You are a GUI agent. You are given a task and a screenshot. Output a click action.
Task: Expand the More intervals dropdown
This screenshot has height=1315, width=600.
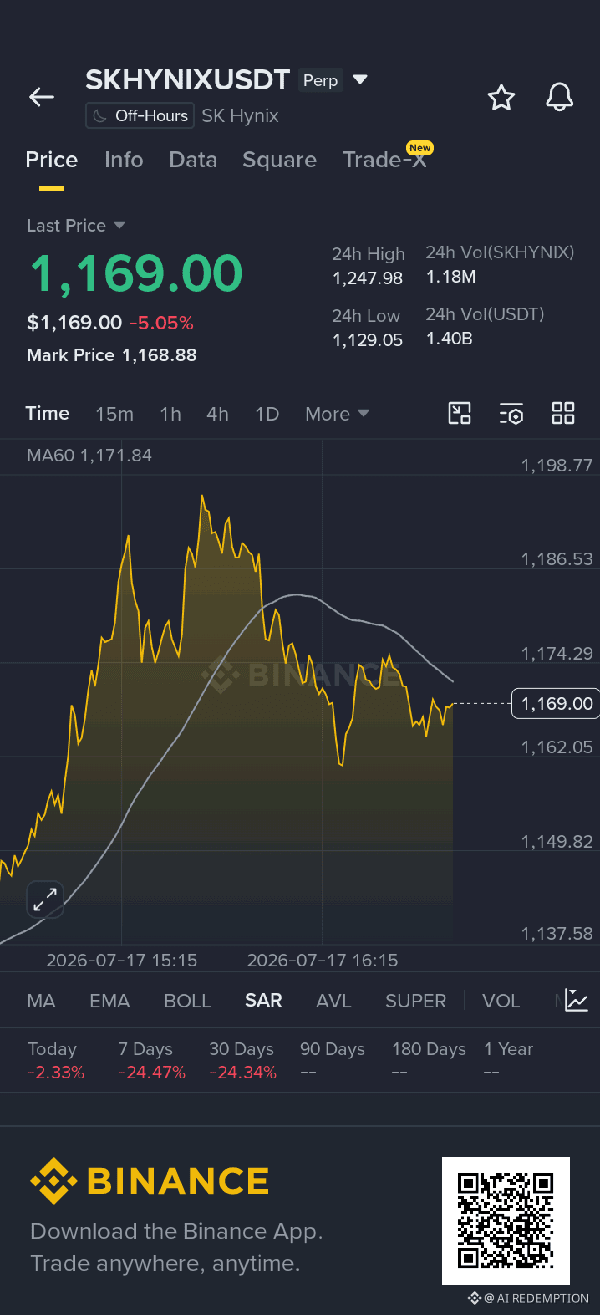click(x=337, y=414)
